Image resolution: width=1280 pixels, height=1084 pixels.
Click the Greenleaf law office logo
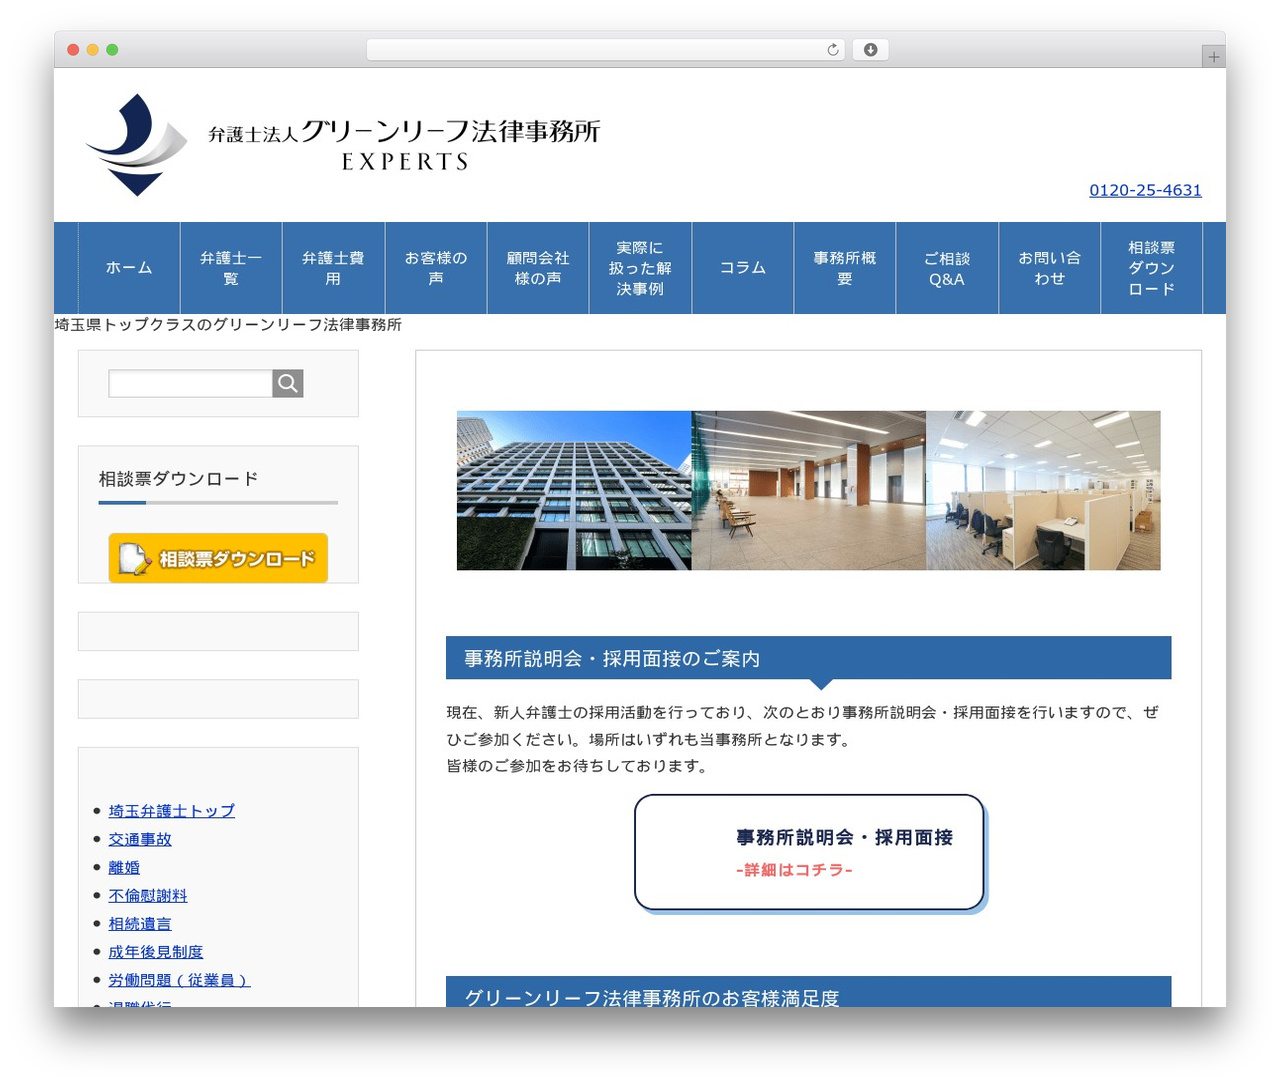(x=343, y=145)
